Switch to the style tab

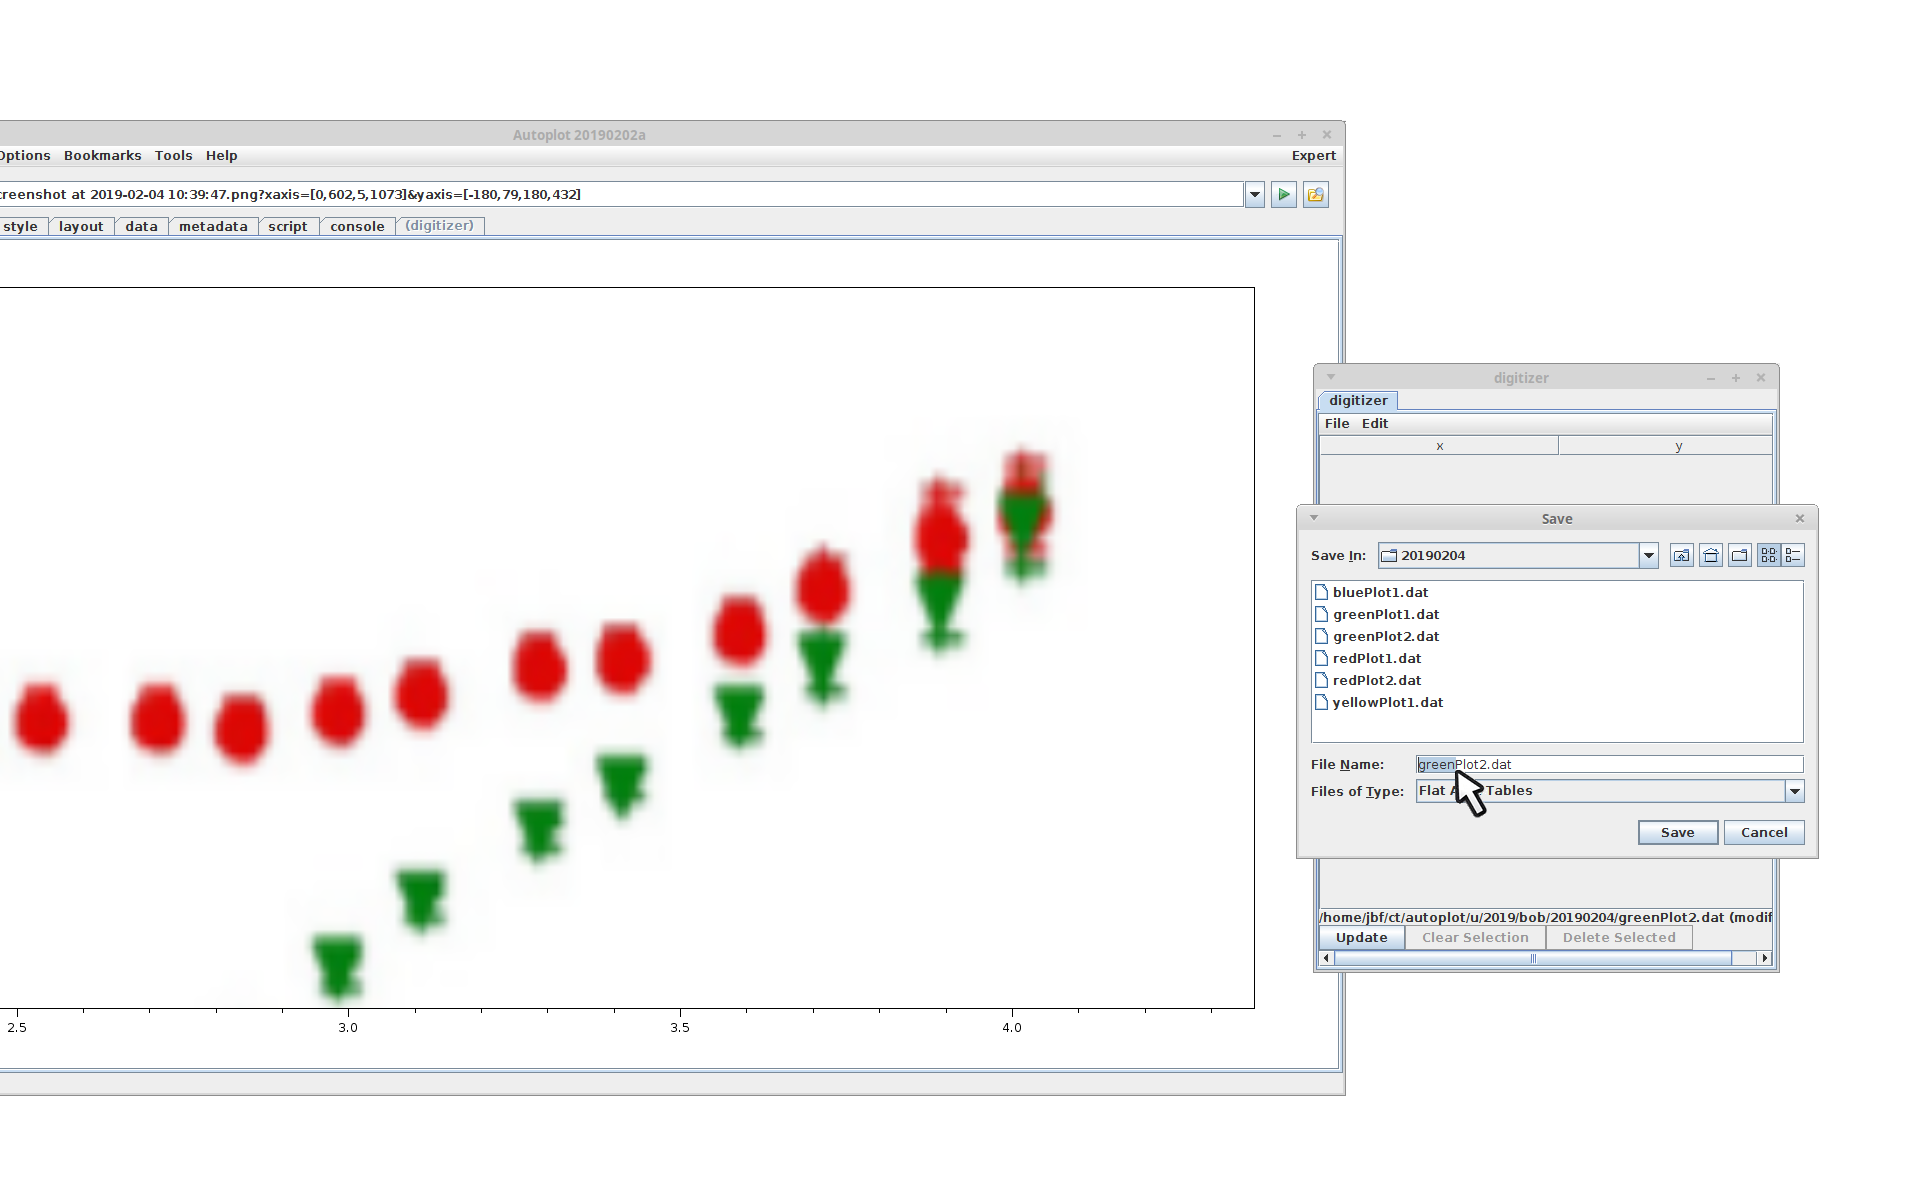click(x=21, y=227)
